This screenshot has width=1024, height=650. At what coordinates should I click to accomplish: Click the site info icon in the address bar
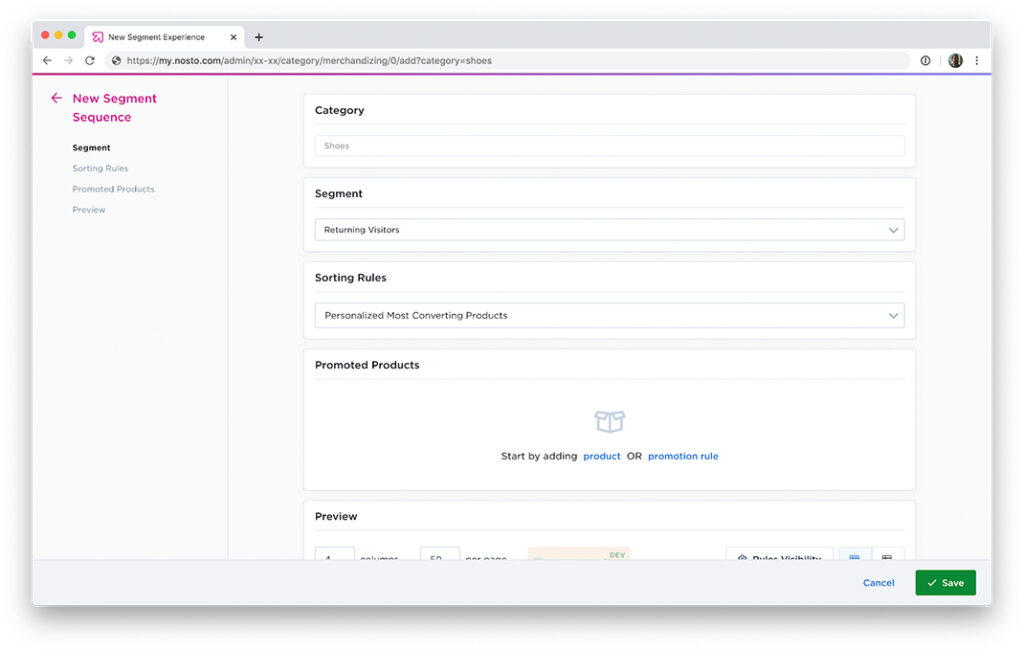coord(117,61)
